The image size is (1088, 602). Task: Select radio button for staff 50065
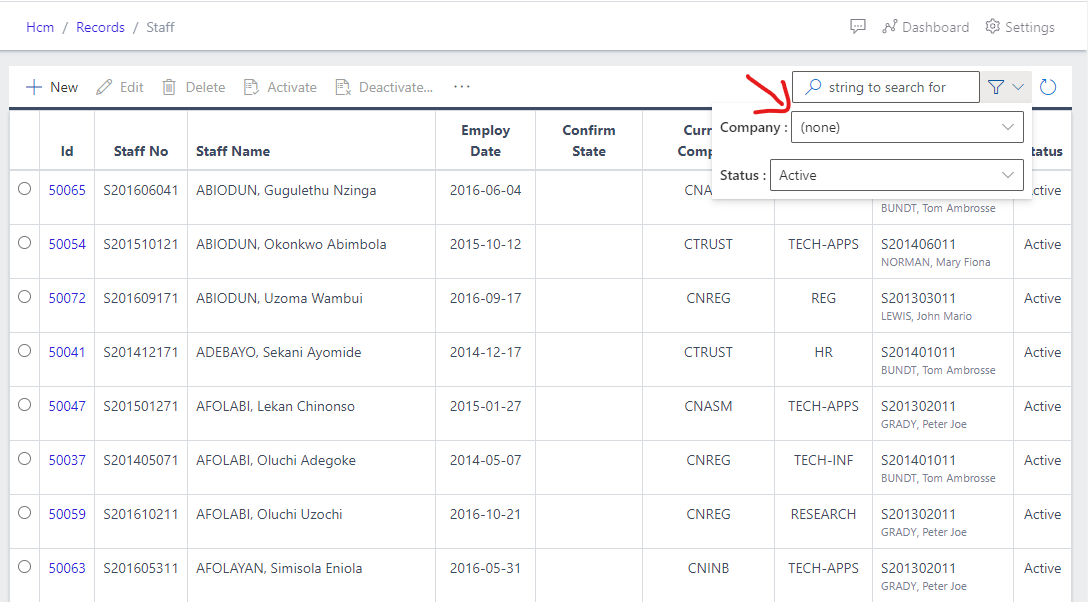[x=24, y=189]
